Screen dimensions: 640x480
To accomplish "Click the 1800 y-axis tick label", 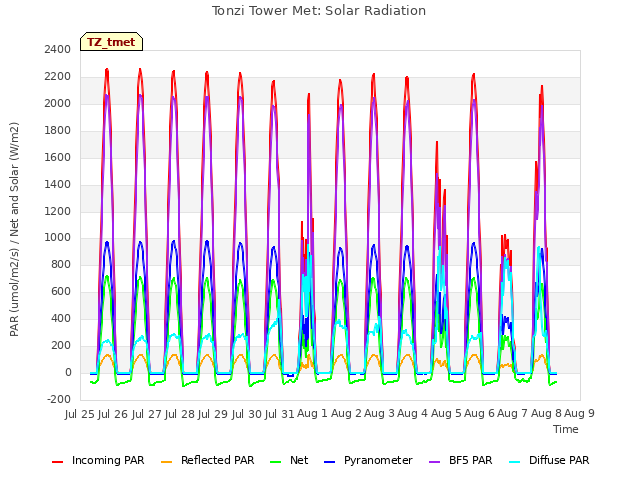I will (58, 131).
